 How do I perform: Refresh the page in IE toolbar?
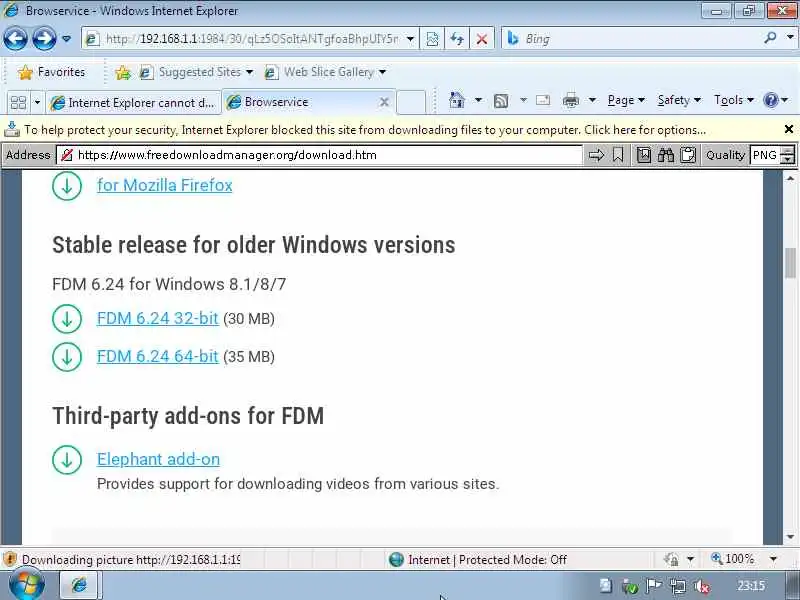click(x=457, y=39)
